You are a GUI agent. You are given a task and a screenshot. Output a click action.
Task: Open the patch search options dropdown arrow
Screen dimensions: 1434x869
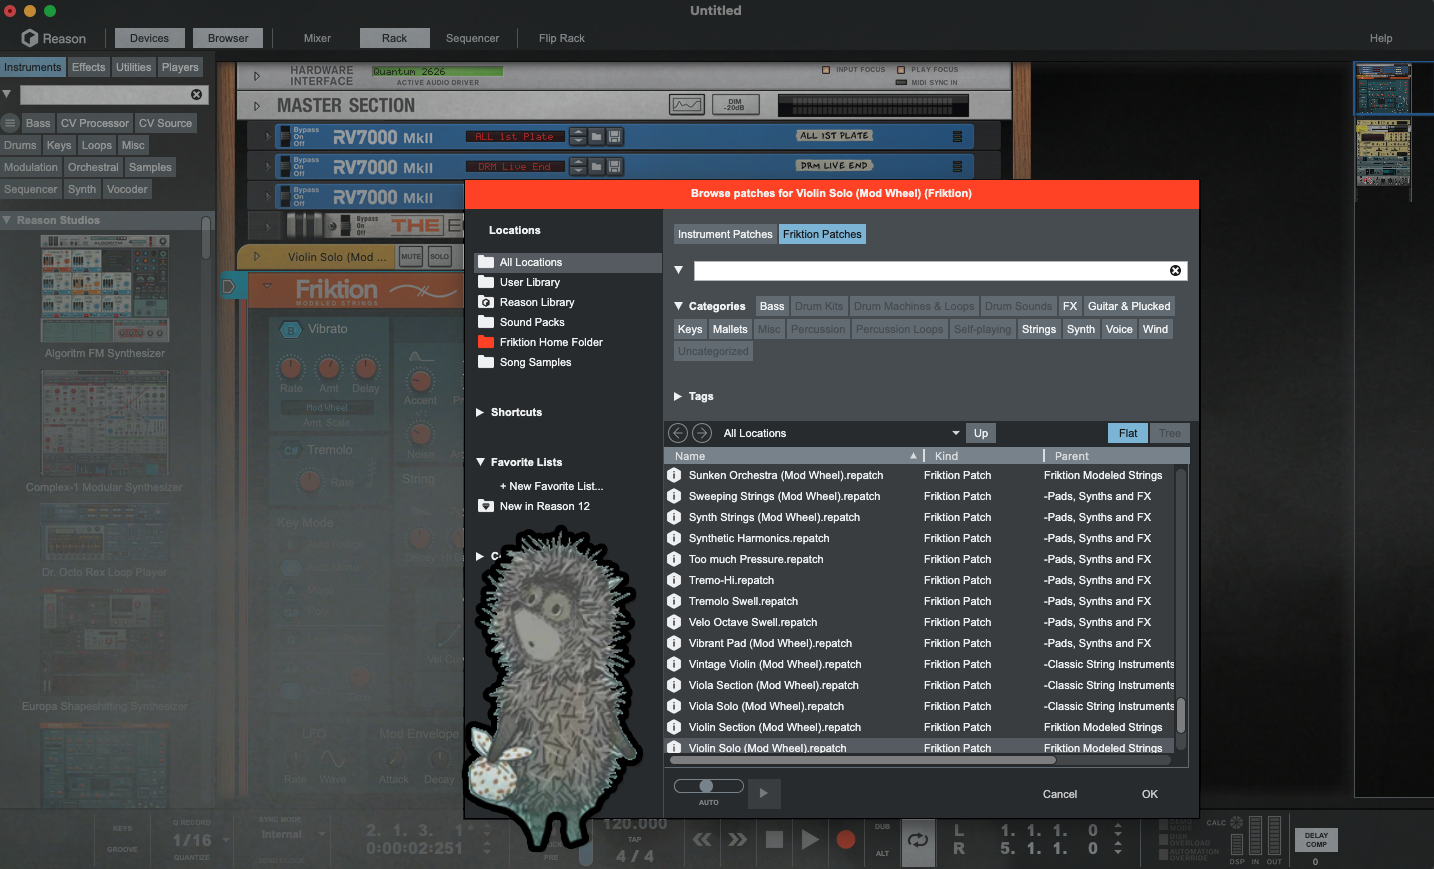pos(679,270)
